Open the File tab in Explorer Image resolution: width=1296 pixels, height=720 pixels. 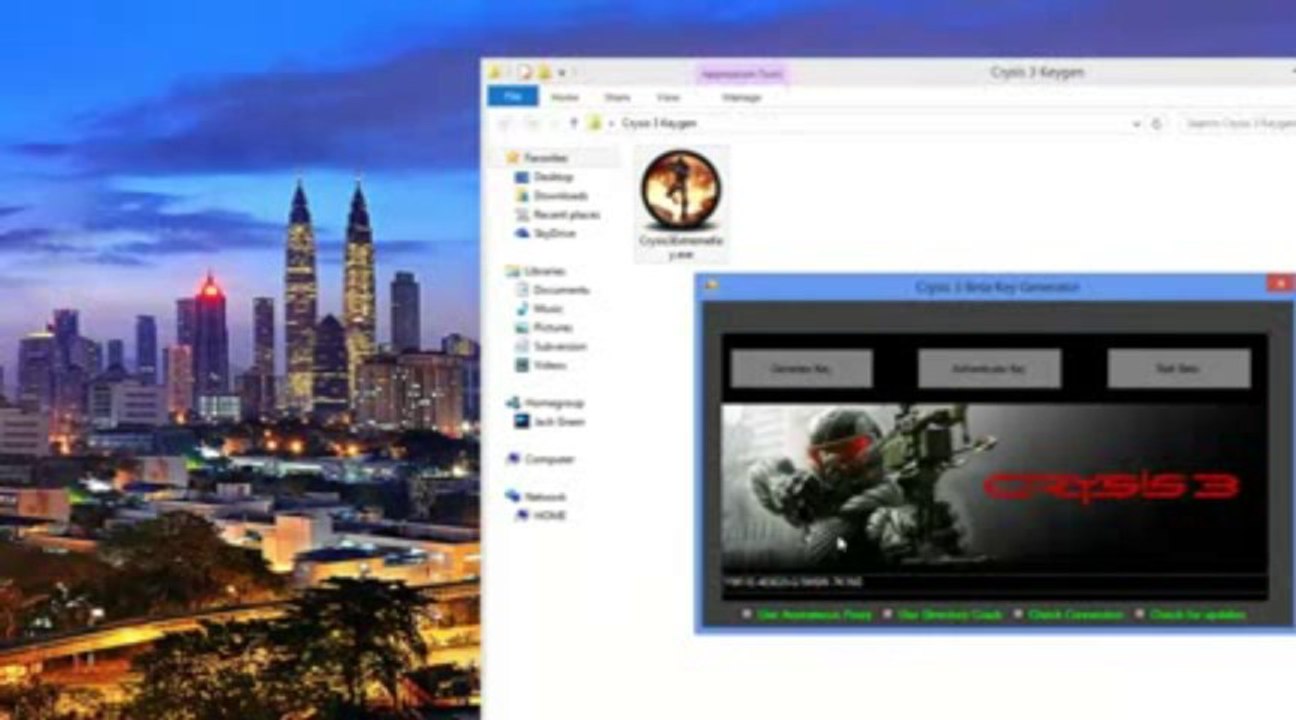click(512, 97)
